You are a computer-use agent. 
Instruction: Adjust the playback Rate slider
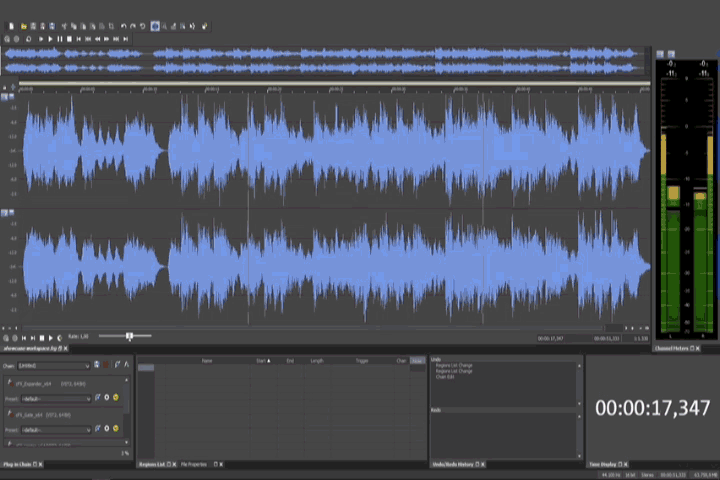[x=129, y=337]
